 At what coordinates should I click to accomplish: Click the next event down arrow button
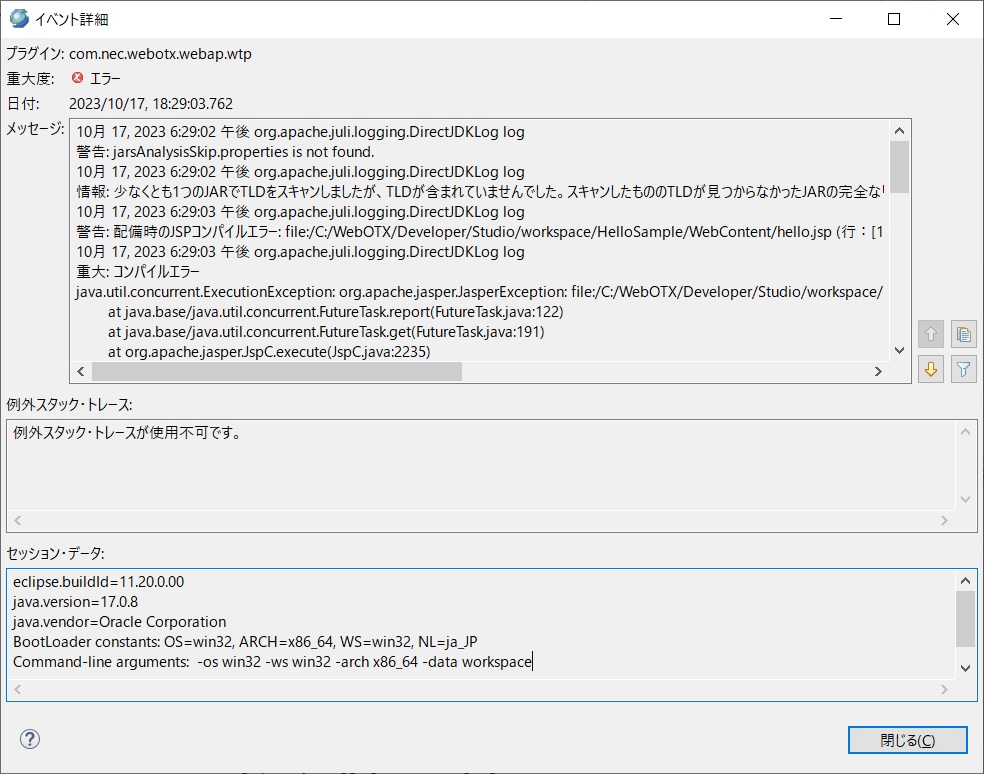[x=931, y=369]
